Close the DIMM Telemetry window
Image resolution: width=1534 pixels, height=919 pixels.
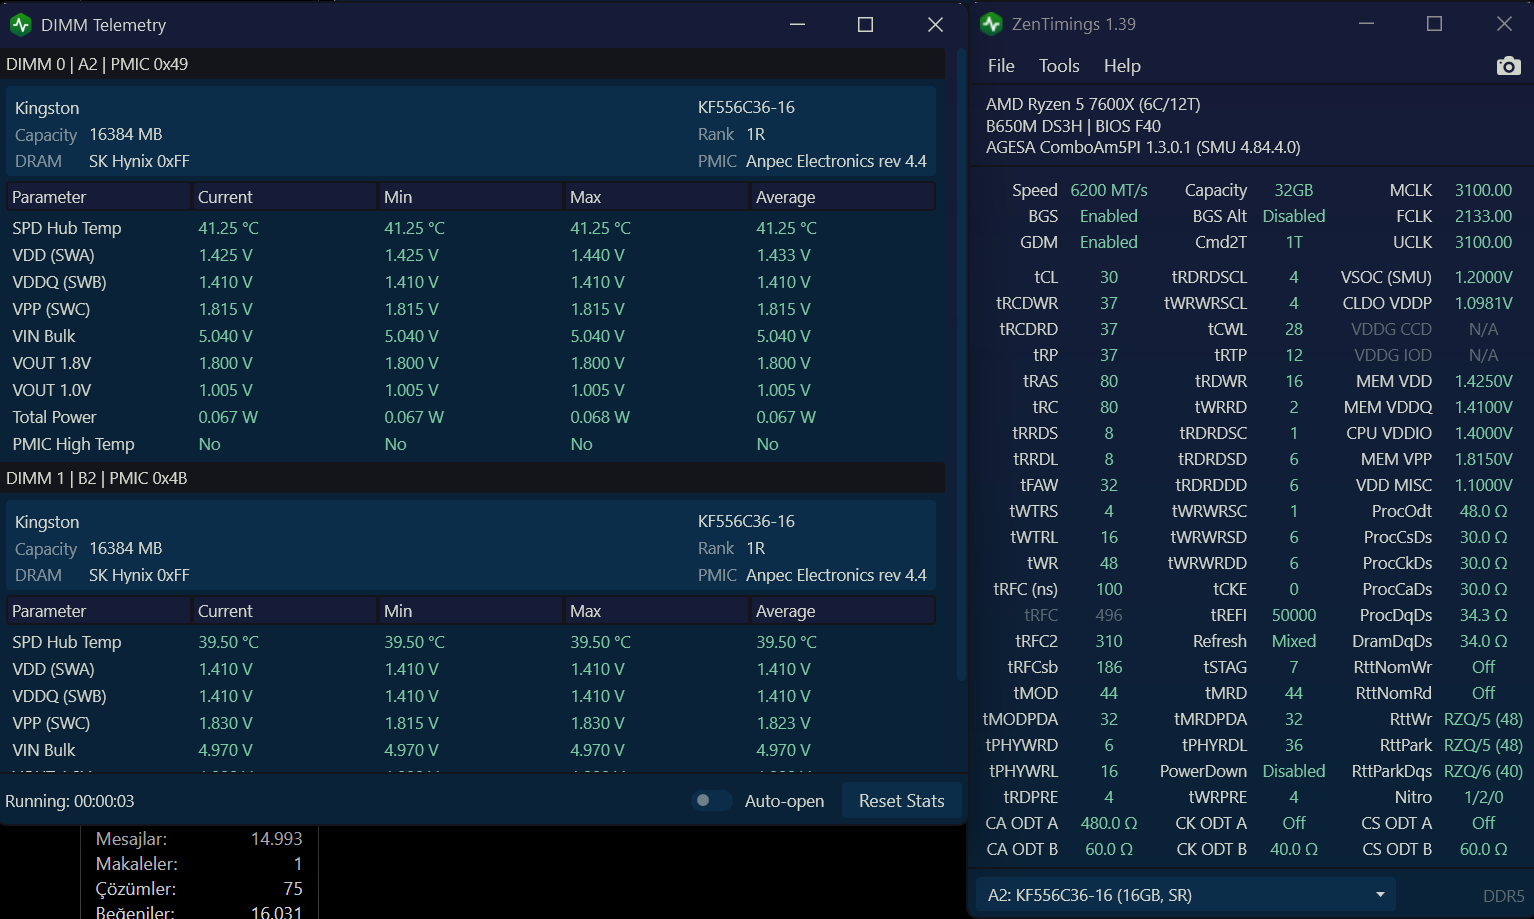935,25
